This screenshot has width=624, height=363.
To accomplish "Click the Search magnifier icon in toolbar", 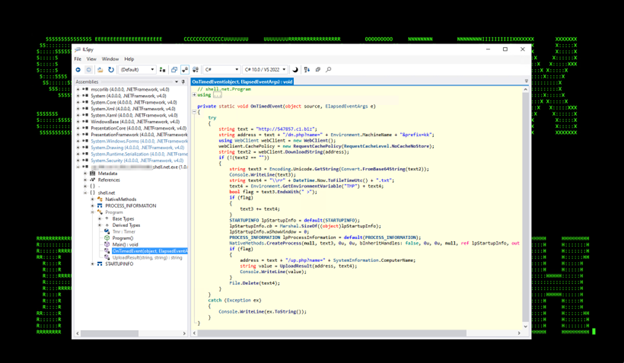I will pos(329,70).
